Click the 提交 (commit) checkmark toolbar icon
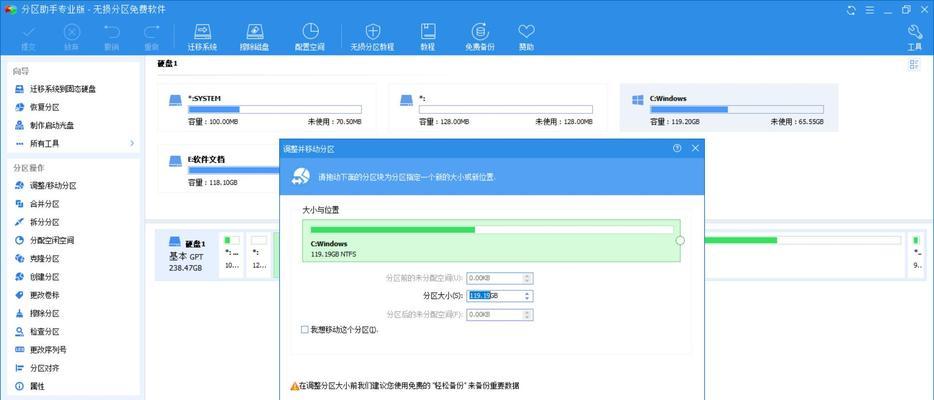934x400 pixels. pyautogui.click(x=27, y=37)
